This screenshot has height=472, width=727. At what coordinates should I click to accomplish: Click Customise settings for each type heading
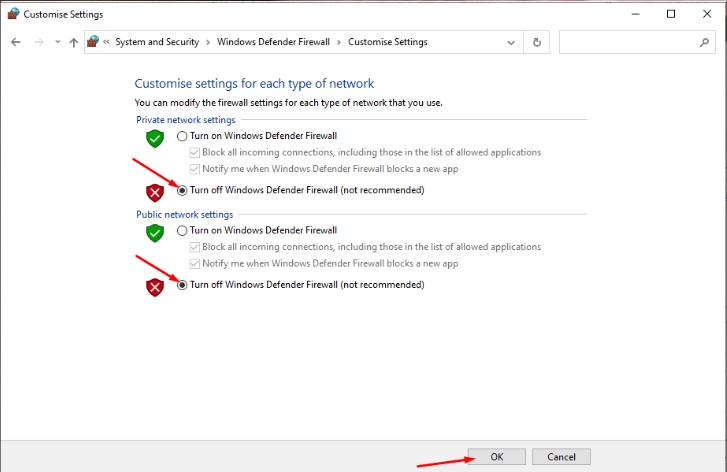pos(254,83)
